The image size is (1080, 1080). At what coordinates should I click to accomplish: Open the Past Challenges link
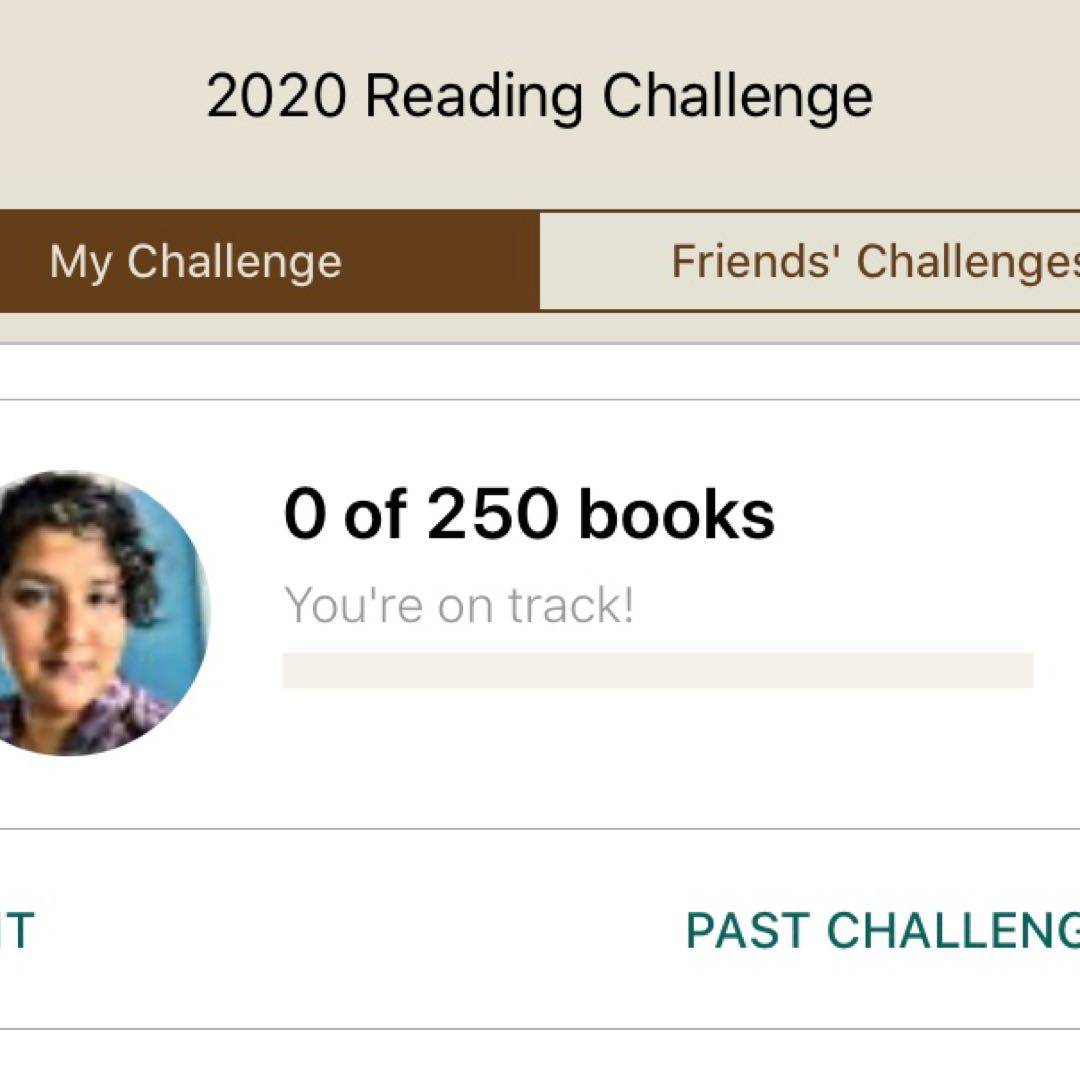coord(882,930)
